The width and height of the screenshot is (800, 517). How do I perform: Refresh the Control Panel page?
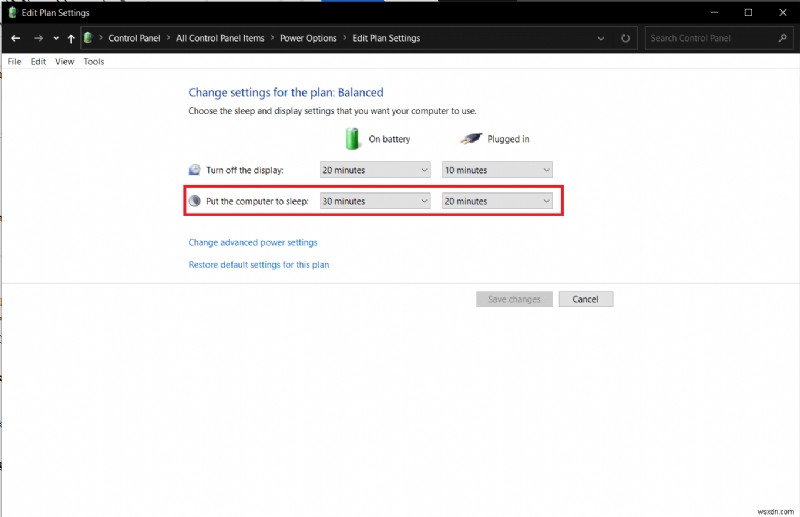tap(625, 38)
